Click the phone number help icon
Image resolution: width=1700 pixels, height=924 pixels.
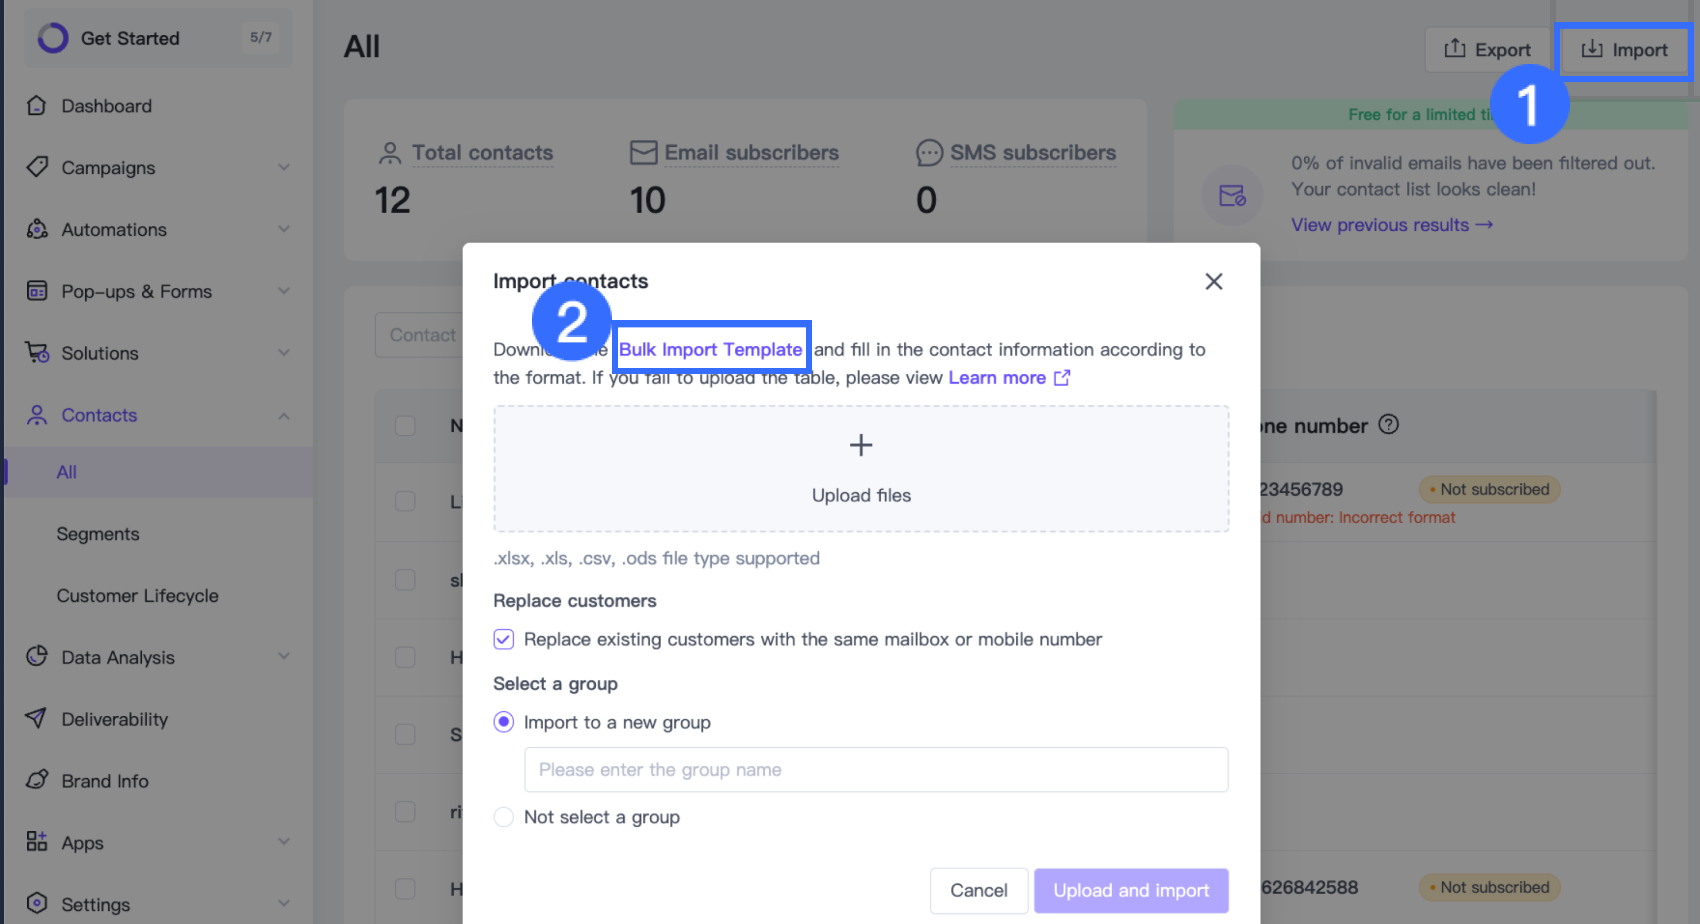click(1388, 425)
